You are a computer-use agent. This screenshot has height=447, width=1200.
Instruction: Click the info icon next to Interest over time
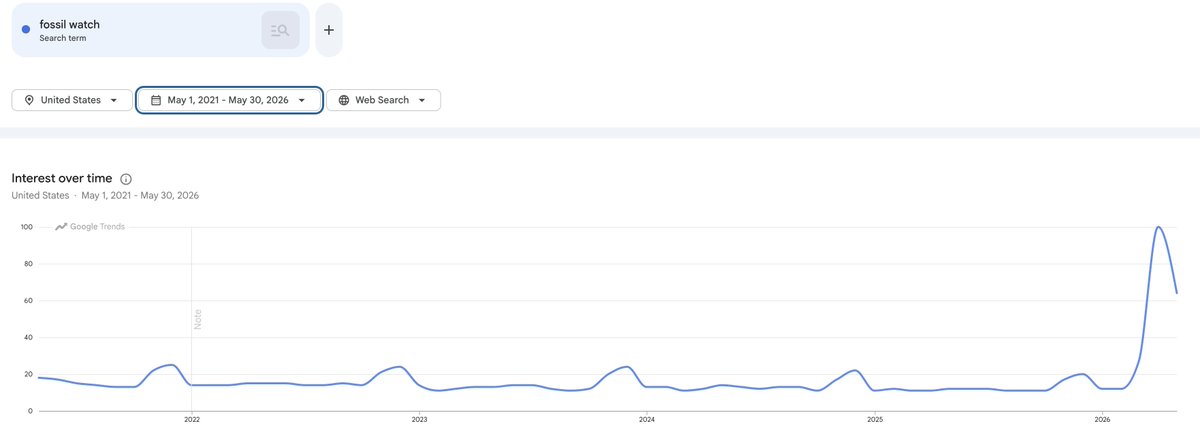pos(126,178)
